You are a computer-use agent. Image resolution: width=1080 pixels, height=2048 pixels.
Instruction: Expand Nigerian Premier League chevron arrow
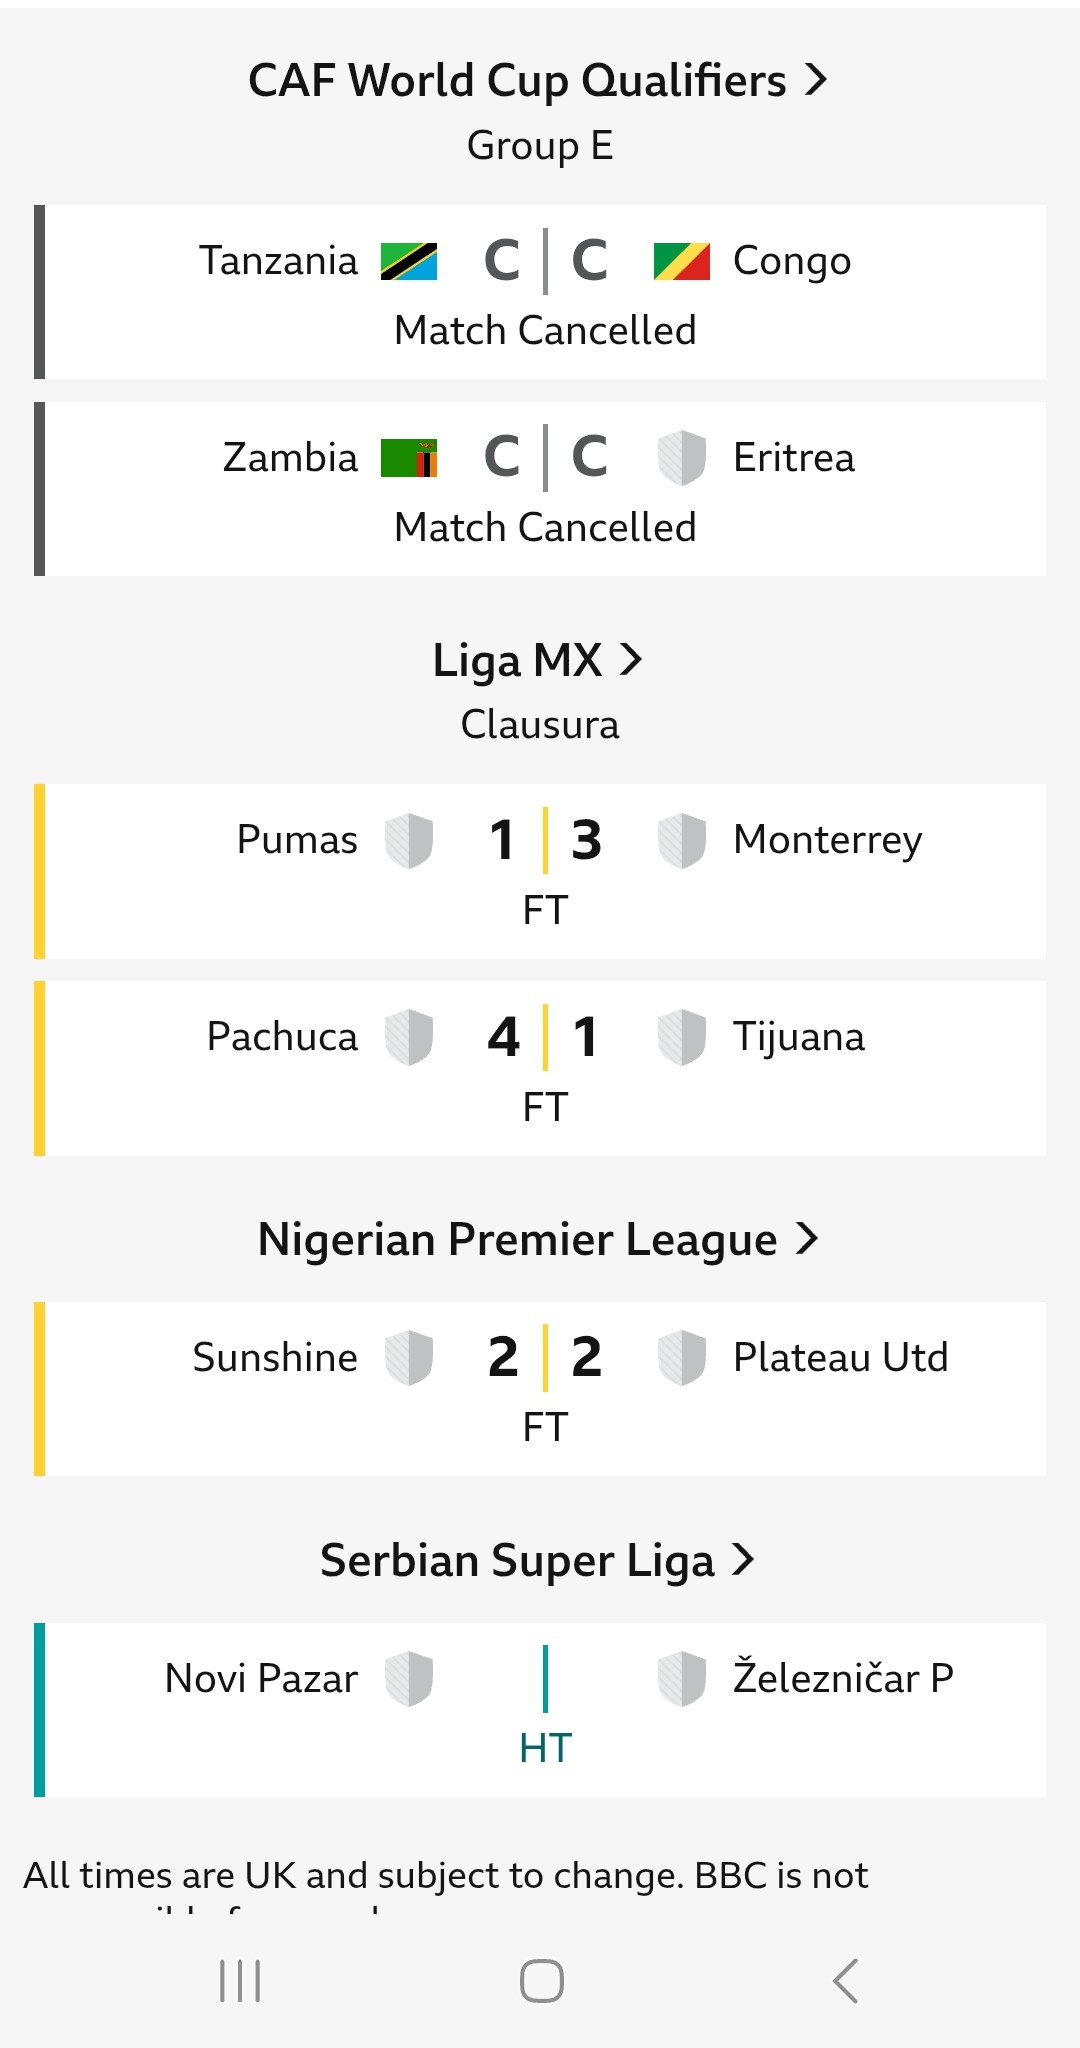tap(807, 1239)
